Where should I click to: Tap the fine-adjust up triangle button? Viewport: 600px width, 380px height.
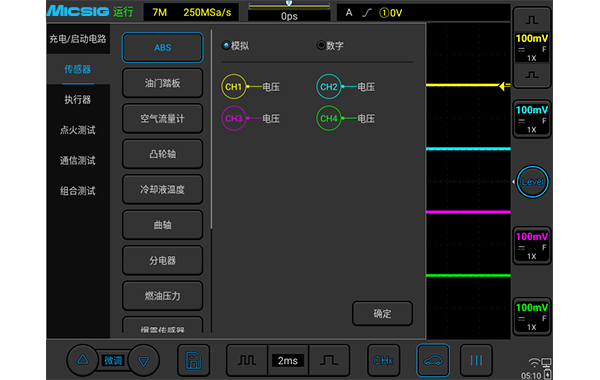[x=83, y=360]
